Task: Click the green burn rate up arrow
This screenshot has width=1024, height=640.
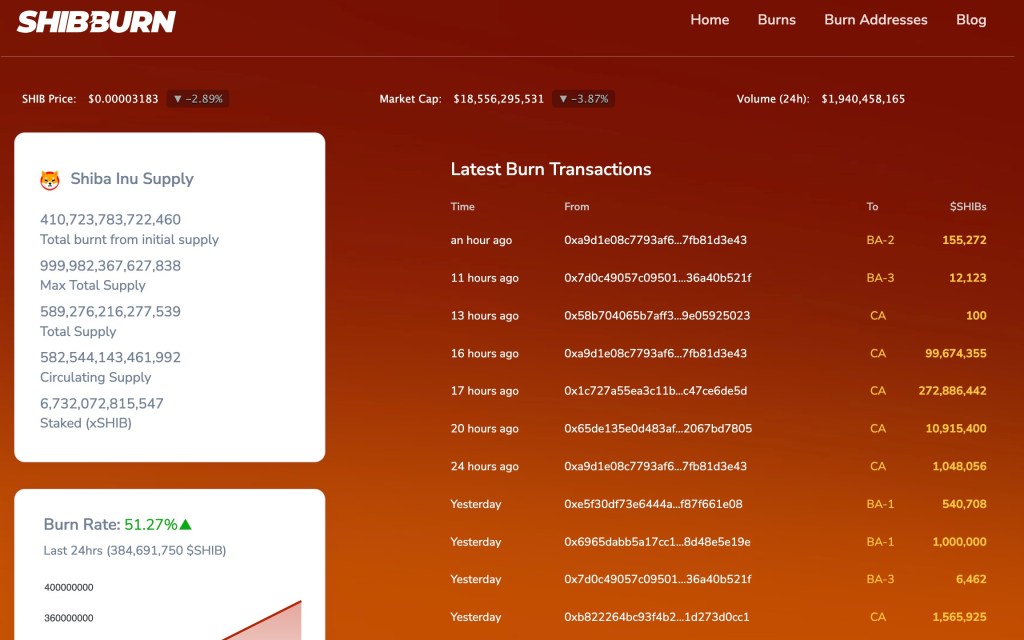Action: point(186,524)
